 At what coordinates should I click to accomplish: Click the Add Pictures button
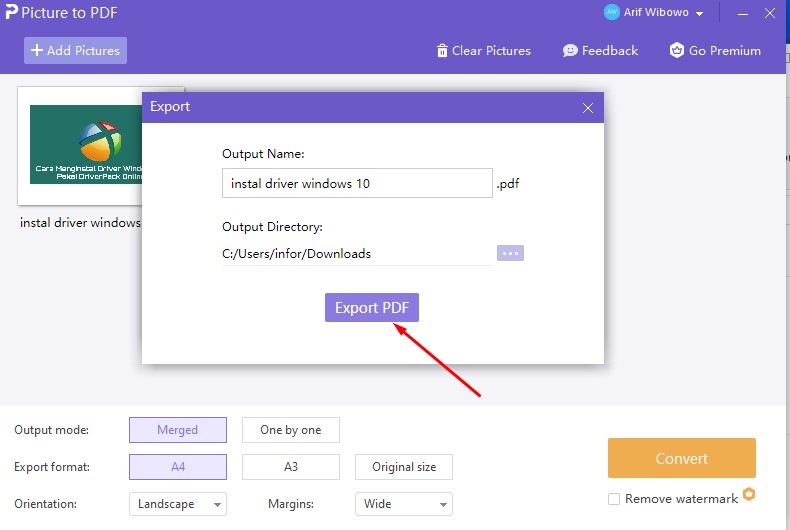[75, 51]
